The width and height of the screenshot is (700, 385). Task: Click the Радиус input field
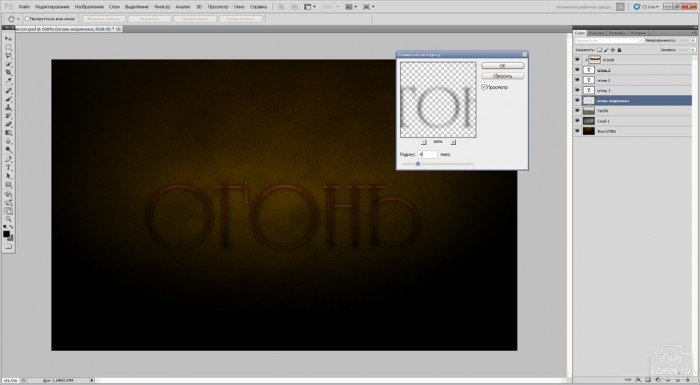(428, 154)
